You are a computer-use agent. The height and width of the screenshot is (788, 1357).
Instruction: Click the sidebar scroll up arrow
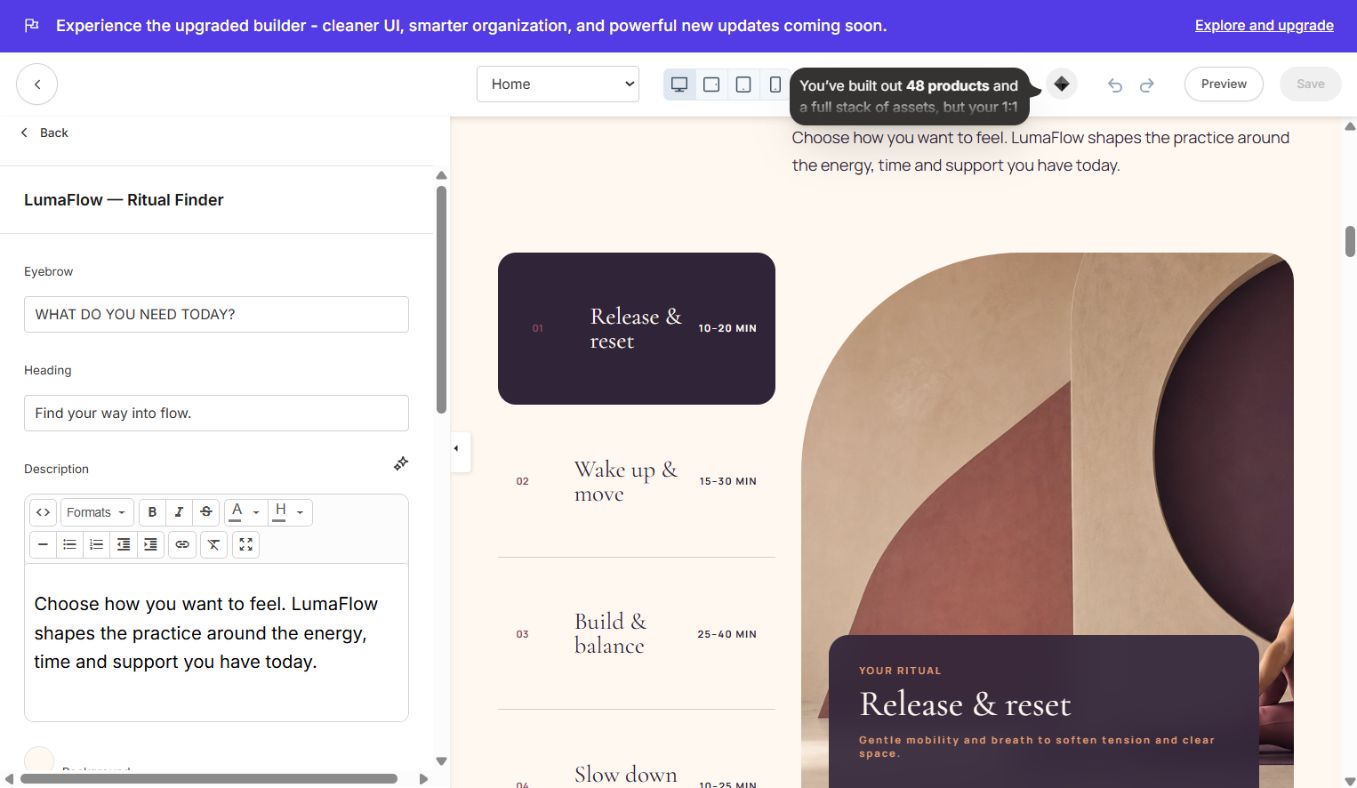[441, 175]
